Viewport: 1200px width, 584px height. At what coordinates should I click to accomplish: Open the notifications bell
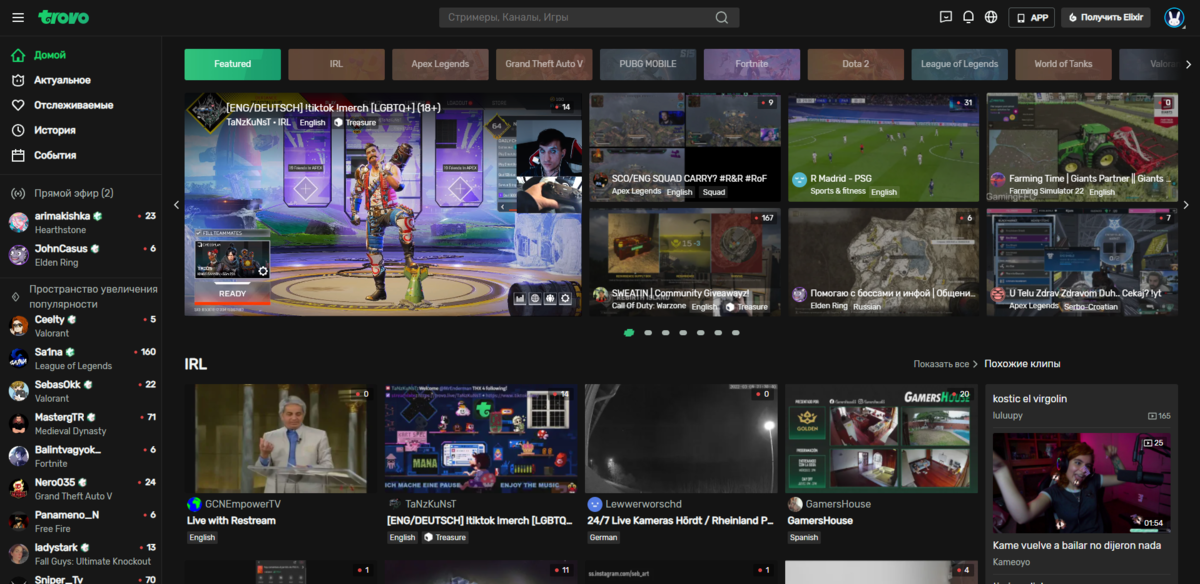coord(968,17)
